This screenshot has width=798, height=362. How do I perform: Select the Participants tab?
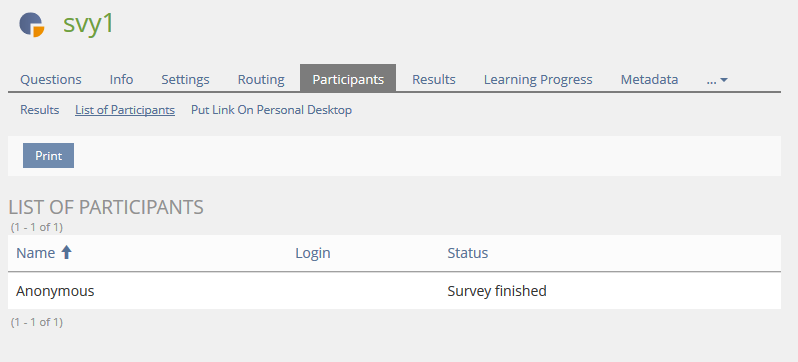[x=348, y=78]
